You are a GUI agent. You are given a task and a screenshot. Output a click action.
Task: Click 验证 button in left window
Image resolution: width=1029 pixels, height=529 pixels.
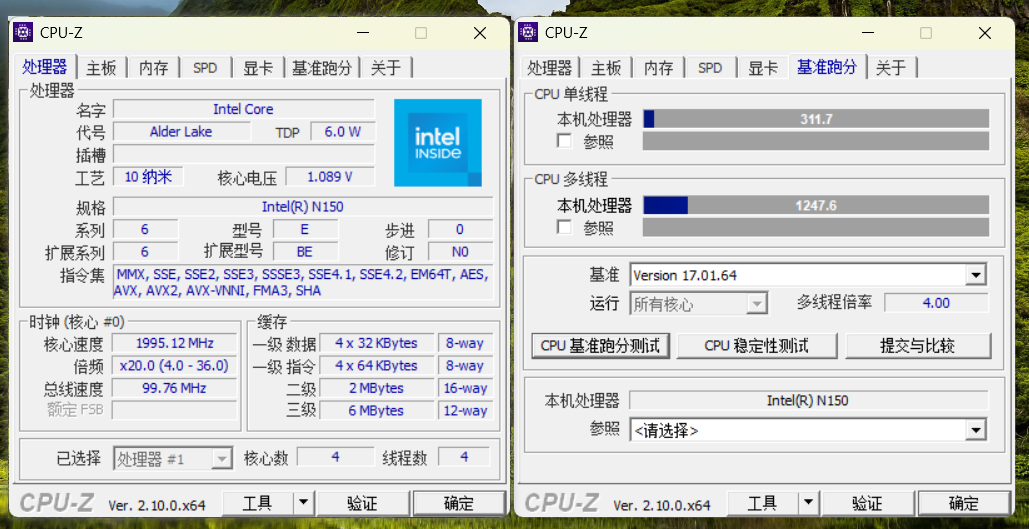pyautogui.click(x=362, y=503)
